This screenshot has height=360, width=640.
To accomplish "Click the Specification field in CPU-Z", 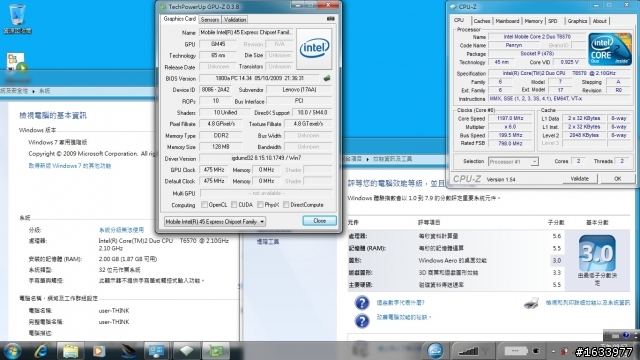I will pos(559,73).
